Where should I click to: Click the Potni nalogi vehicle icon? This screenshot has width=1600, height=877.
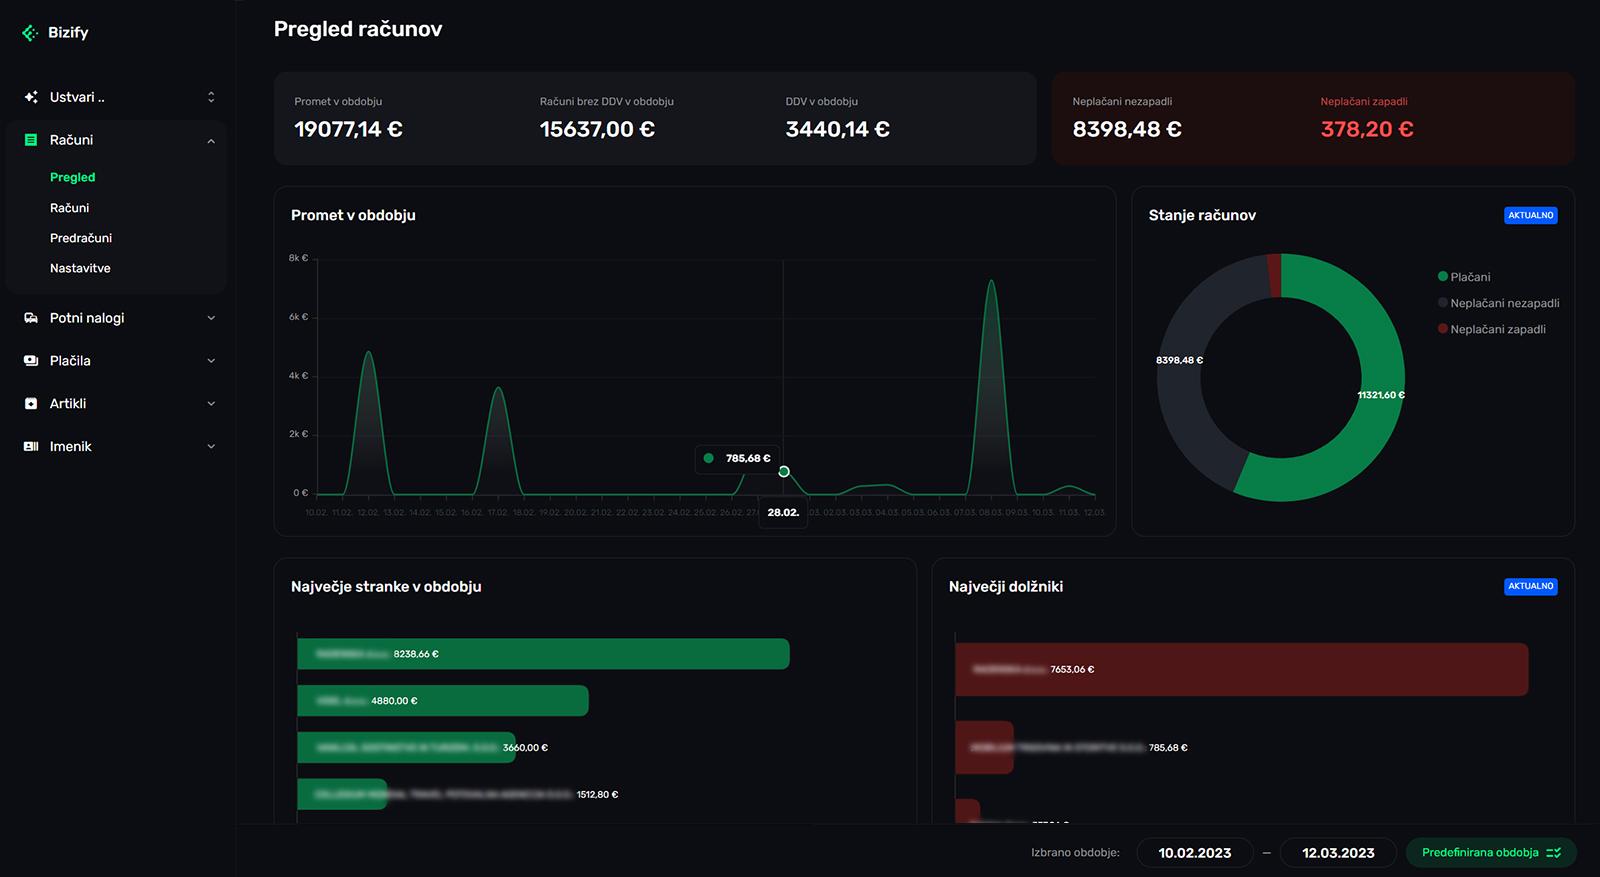tap(31, 318)
